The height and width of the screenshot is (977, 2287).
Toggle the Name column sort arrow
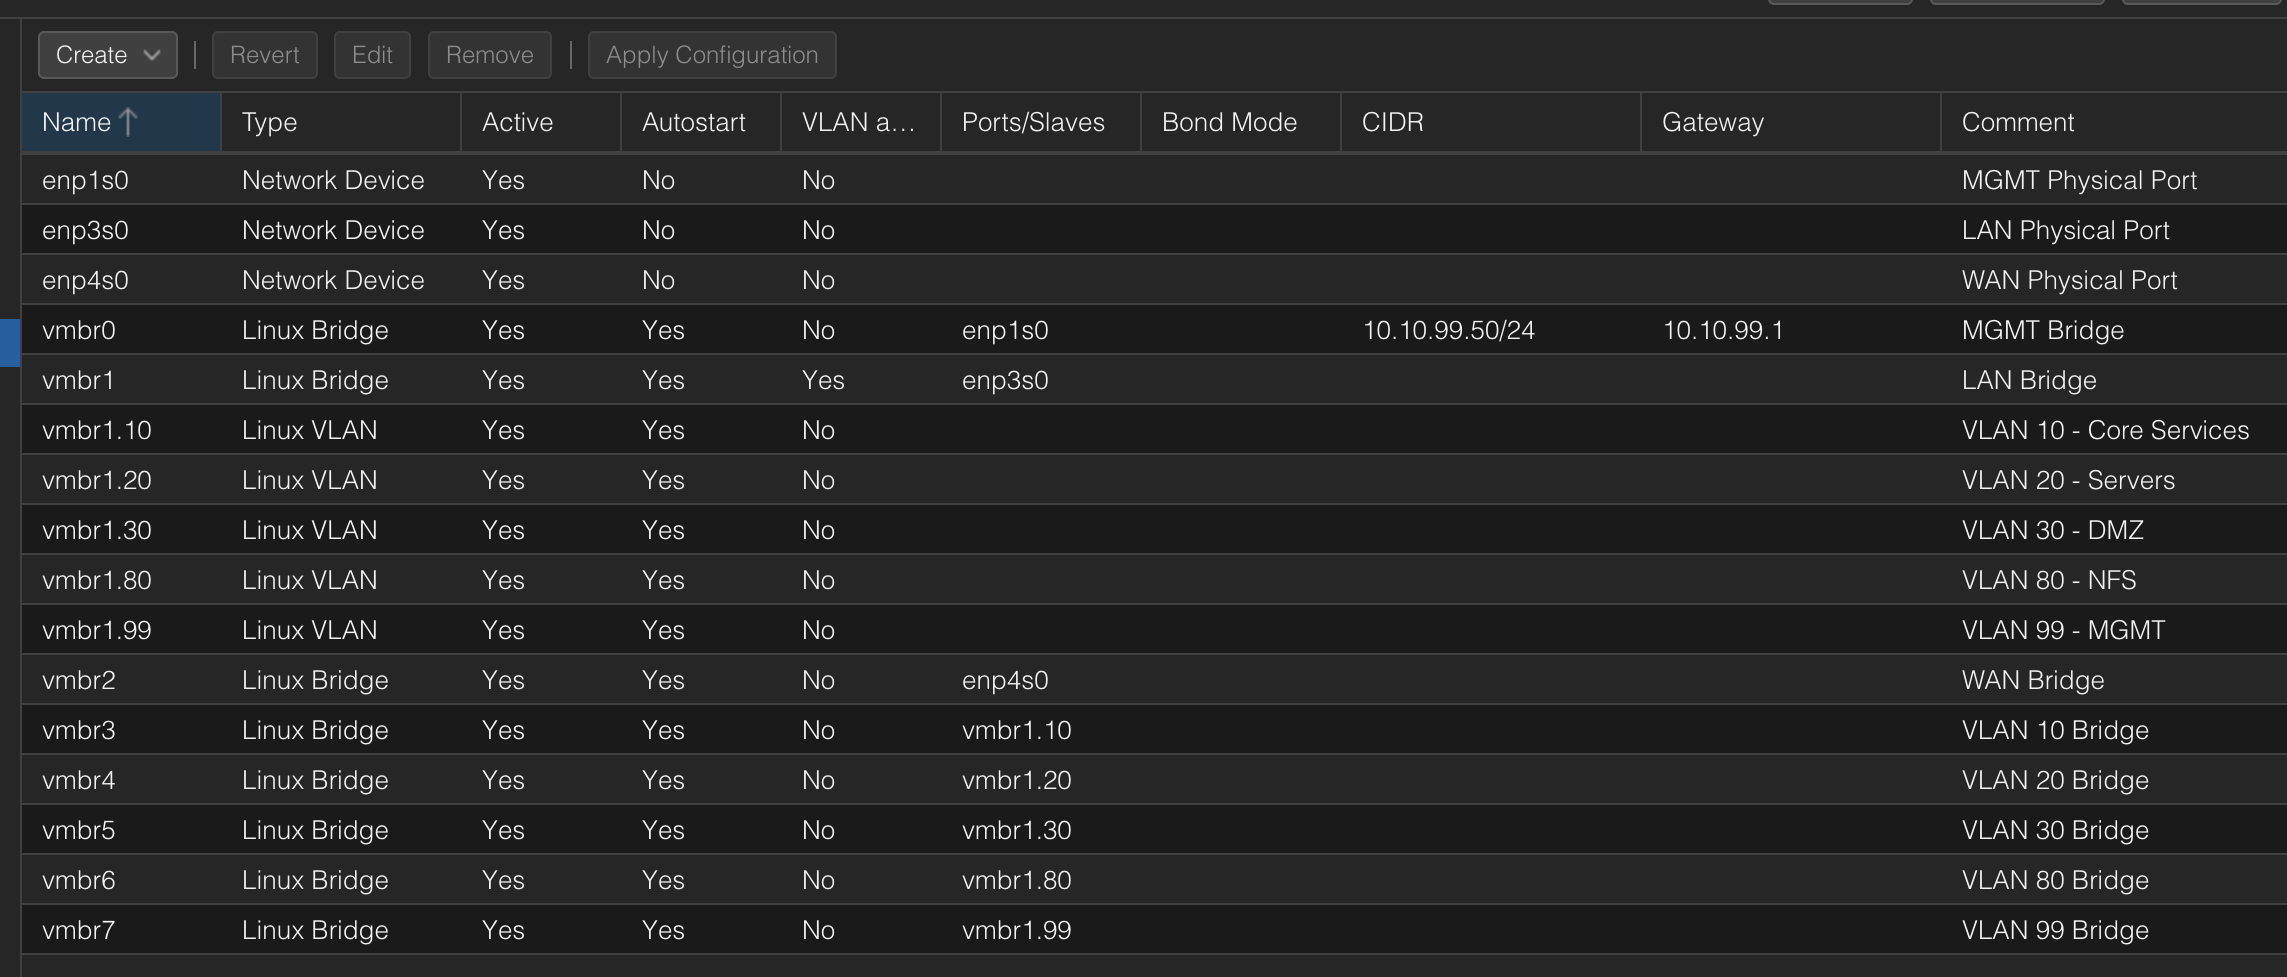pyautogui.click(x=127, y=122)
